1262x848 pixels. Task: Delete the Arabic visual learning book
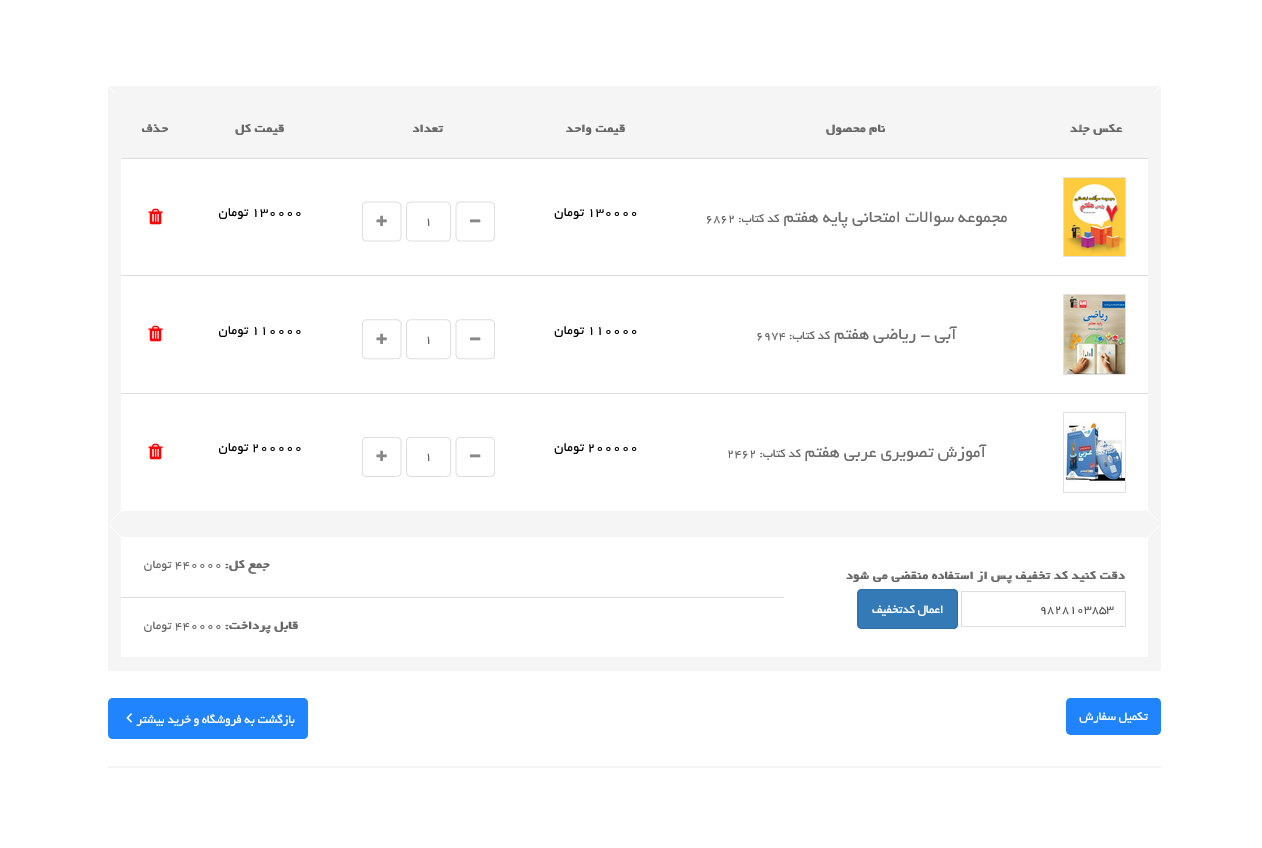(x=155, y=452)
